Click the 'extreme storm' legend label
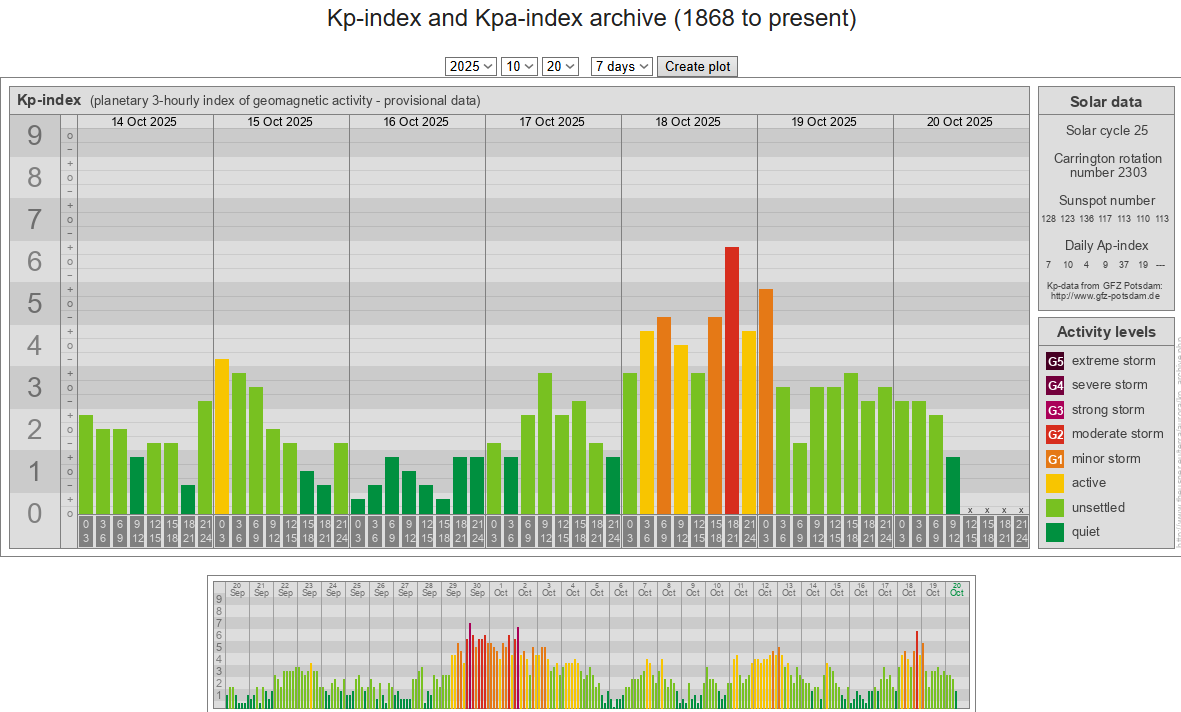 tap(1113, 361)
